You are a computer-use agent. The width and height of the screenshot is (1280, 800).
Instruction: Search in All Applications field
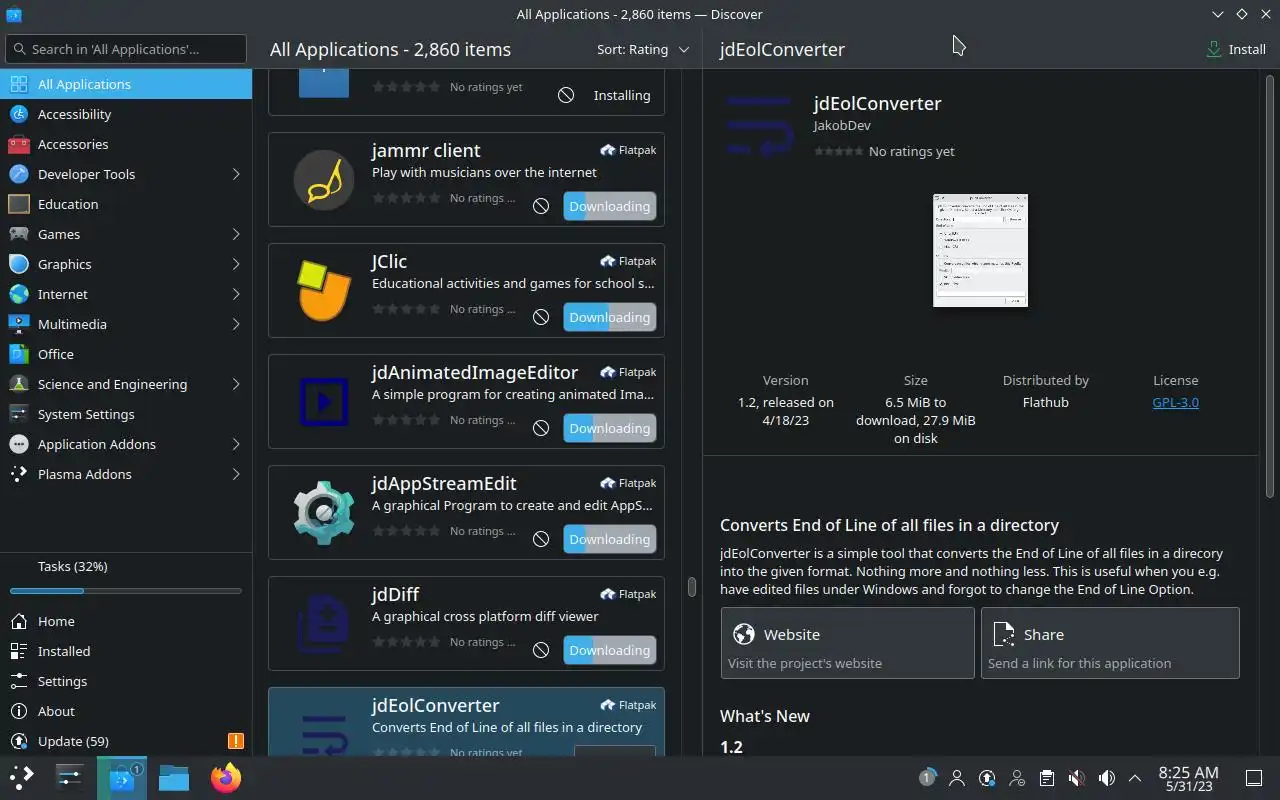click(x=126, y=49)
